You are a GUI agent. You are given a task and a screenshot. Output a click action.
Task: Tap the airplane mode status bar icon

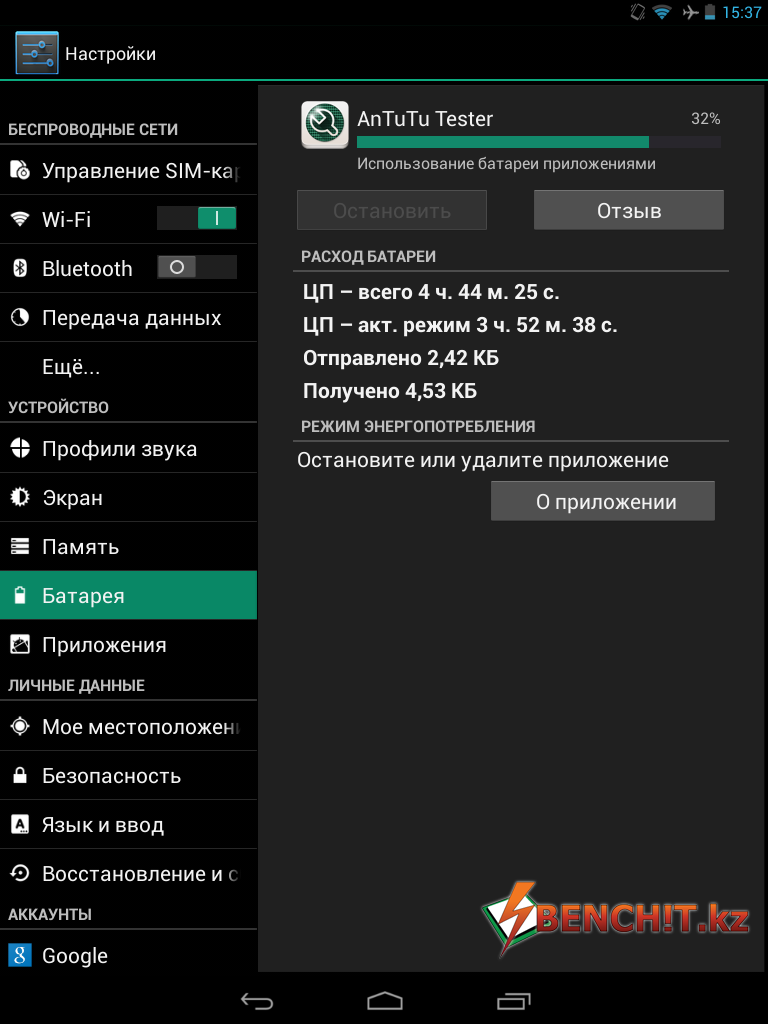tap(690, 12)
